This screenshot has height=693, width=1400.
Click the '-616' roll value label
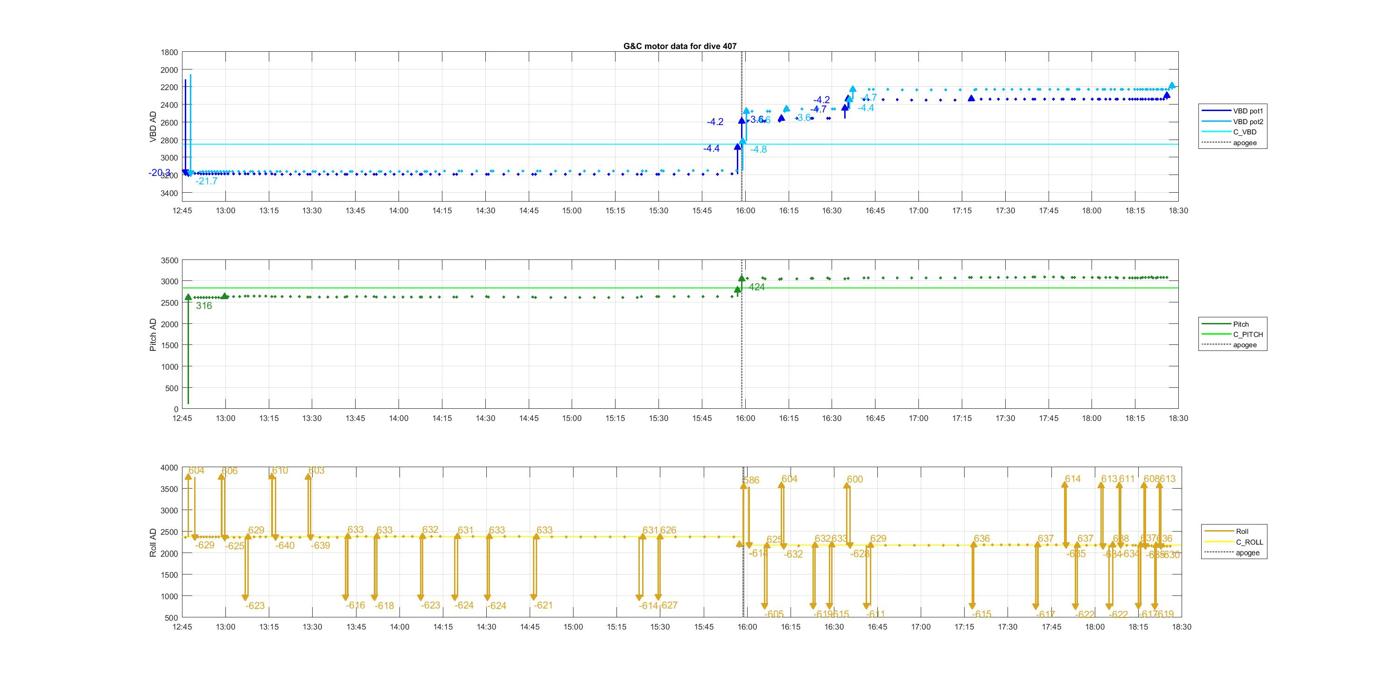coord(356,605)
